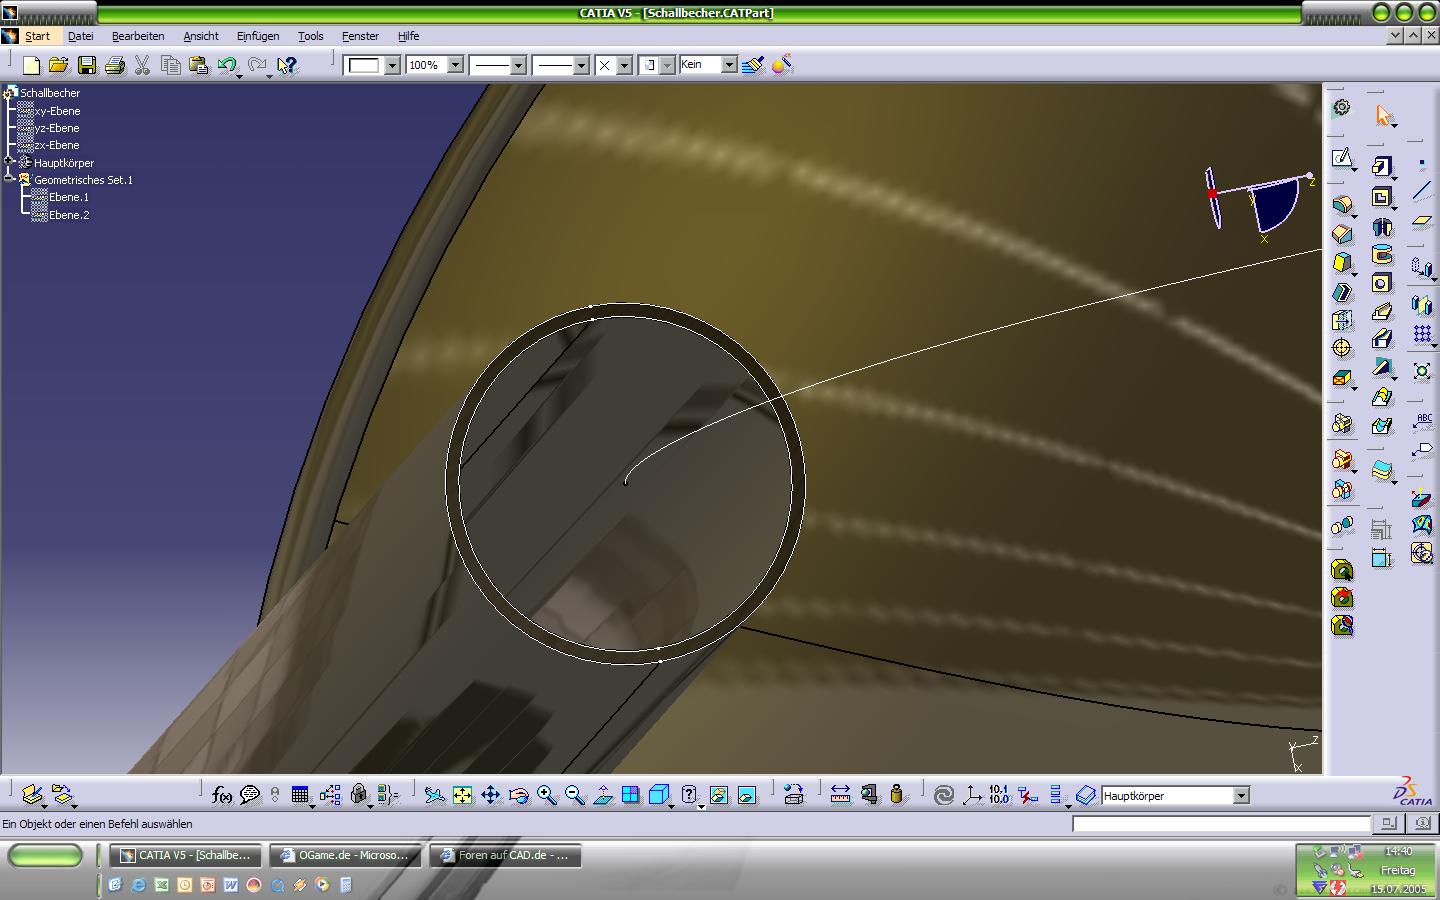Click the Sketcher tool icon
The width and height of the screenshot is (1440, 900).
point(1342,159)
